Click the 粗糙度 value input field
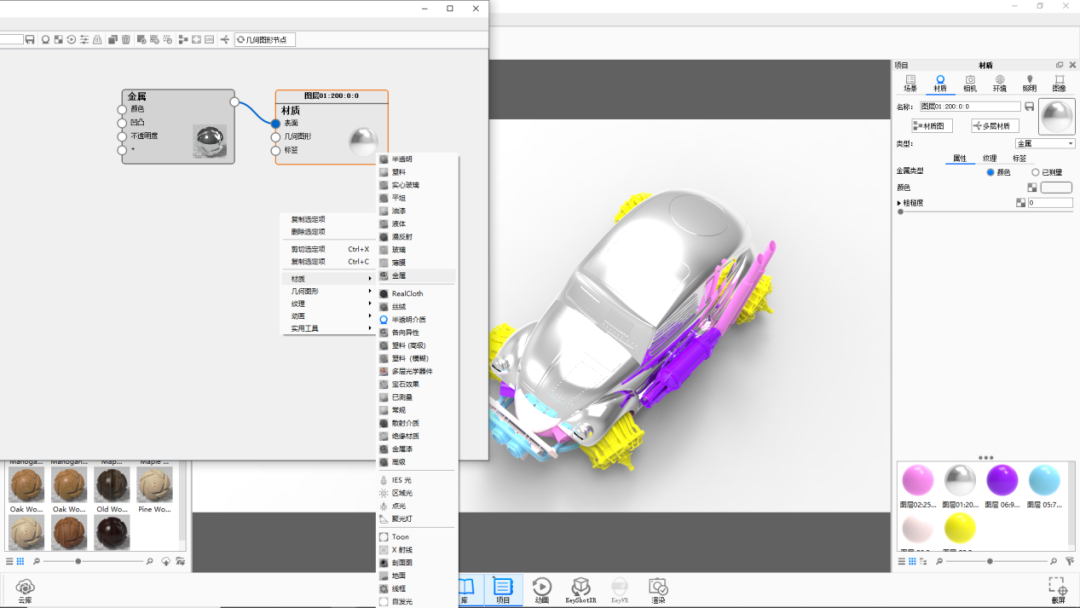 tap(1050, 203)
